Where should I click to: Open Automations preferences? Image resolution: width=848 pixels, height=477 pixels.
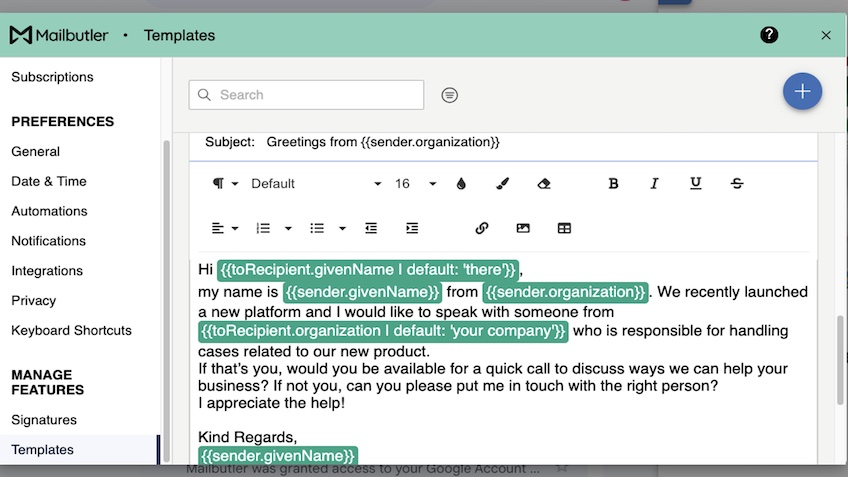click(49, 211)
